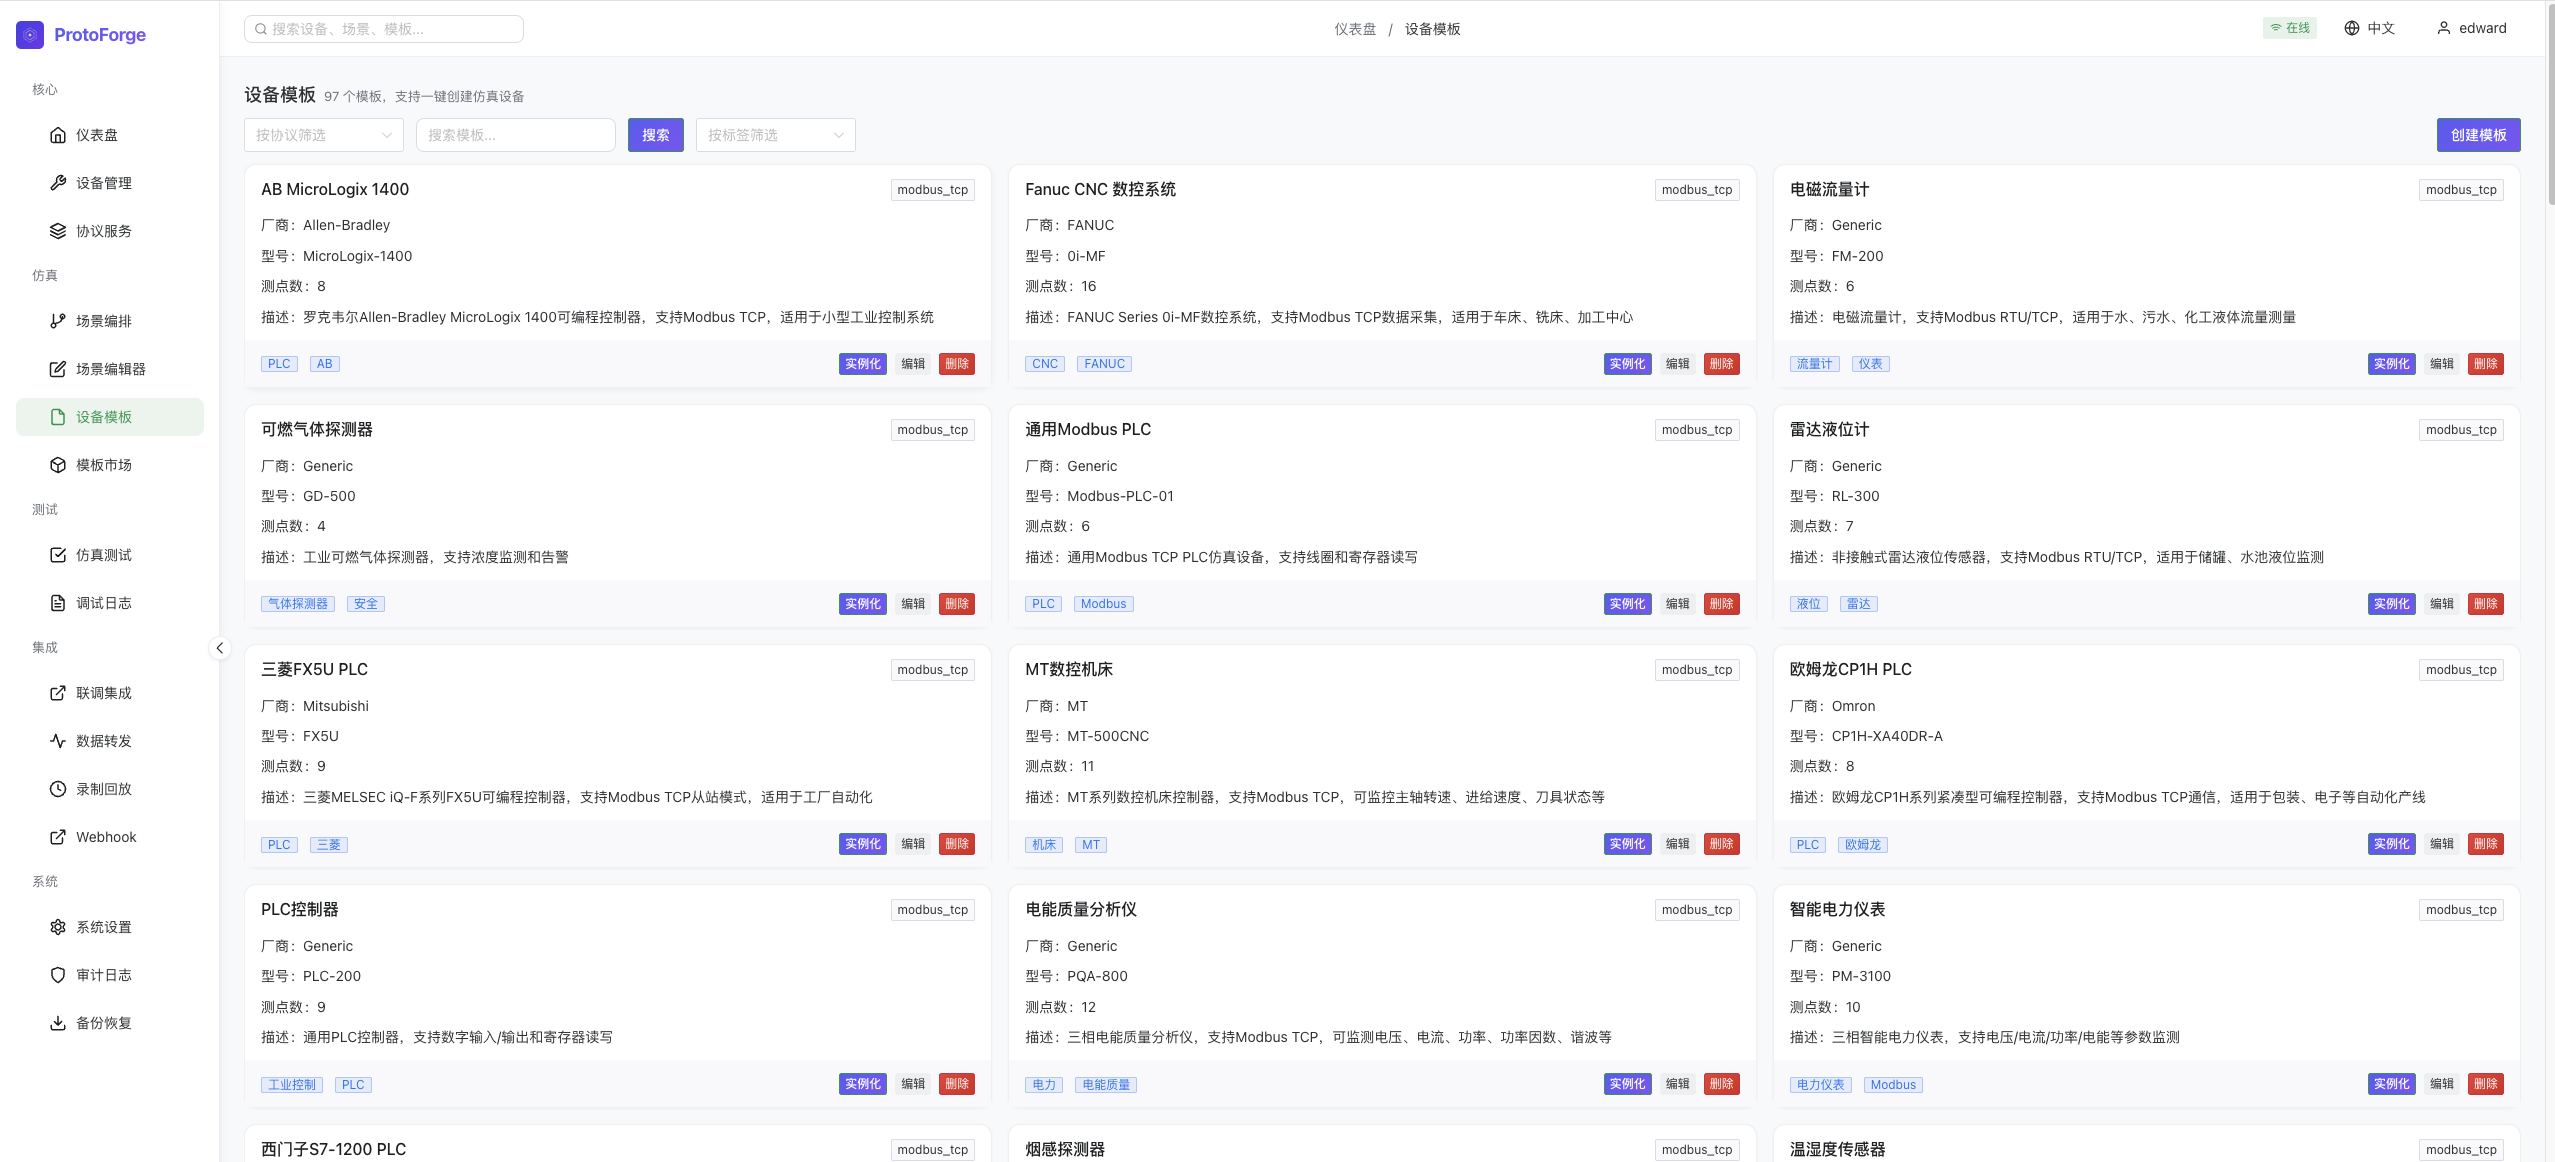Go to 设备管理 in the sidebar

(x=110, y=183)
